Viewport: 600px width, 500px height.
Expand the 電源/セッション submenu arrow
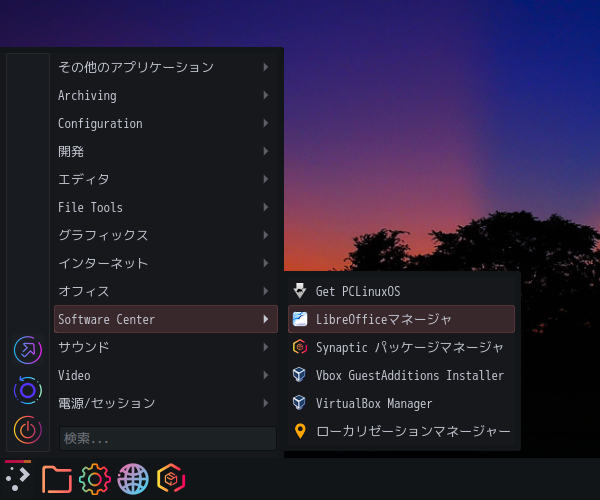coord(266,403)
